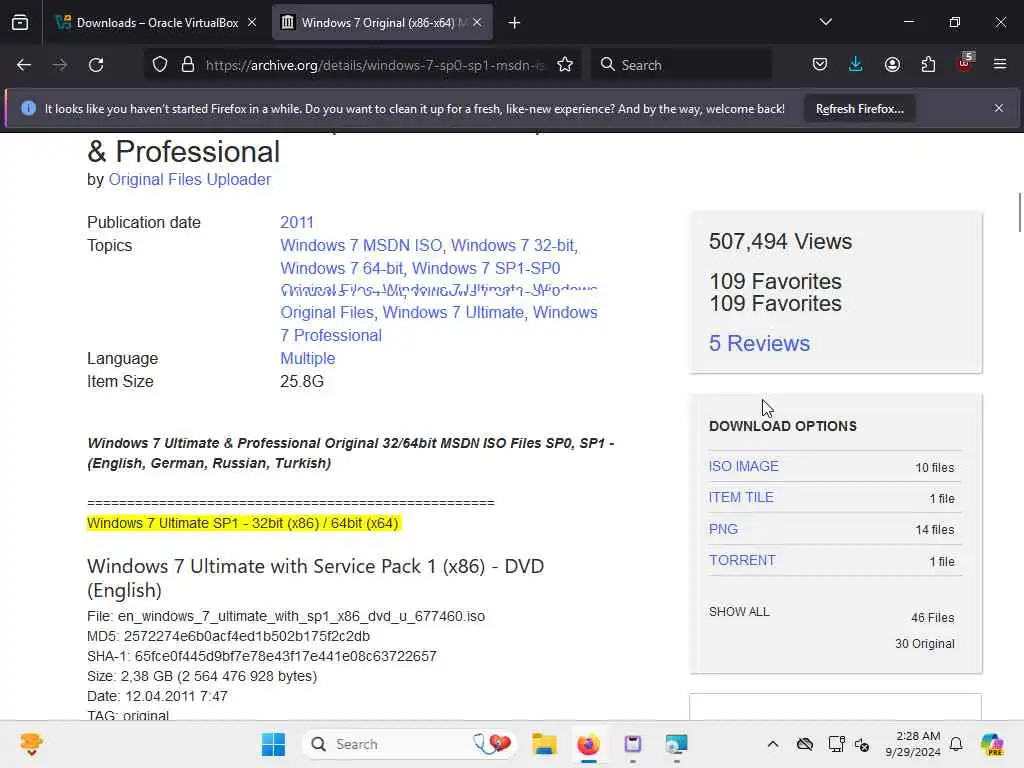The image size is (1024, 768).
Task: Click the Firefox taskbar icon
Action: [x=588, y=744]
